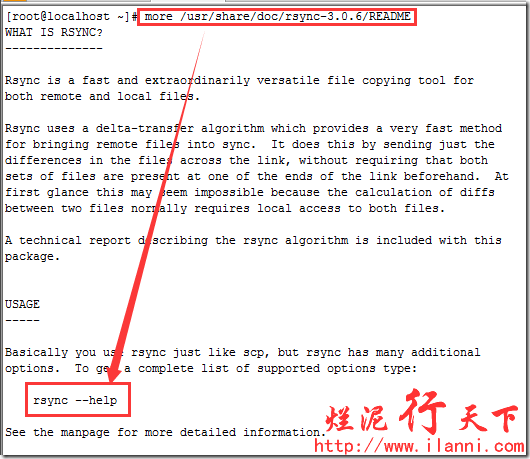Image resolution: width=530 pixels, height=459 pixels.
Task: Open the http://www.ilanni.com watermark link
Action: (x=419, y=446)
